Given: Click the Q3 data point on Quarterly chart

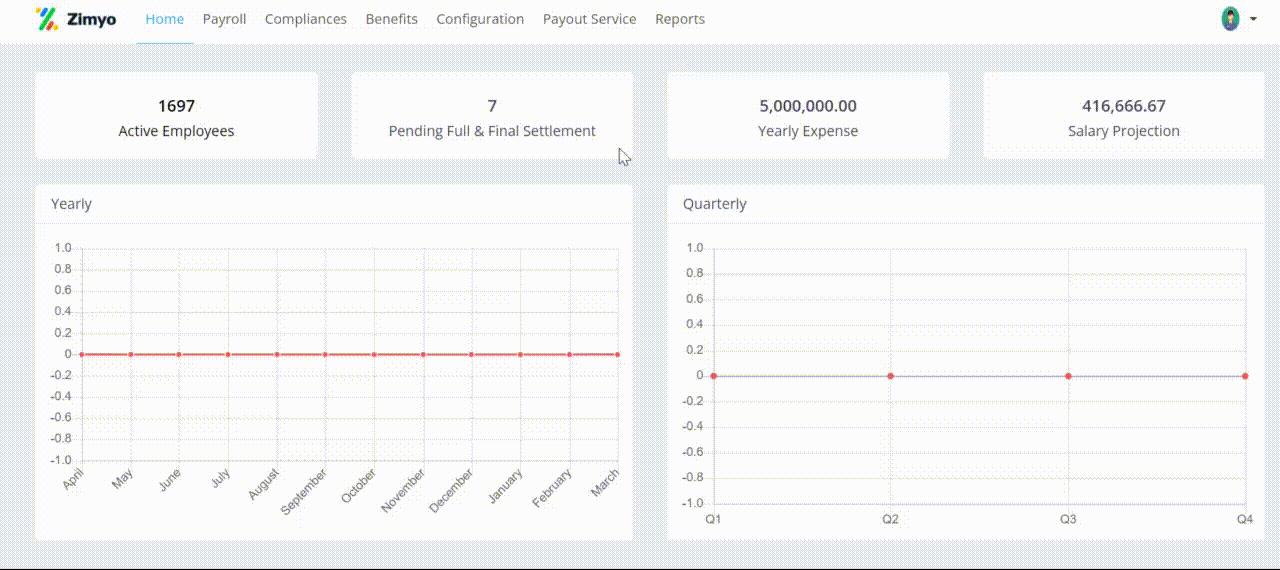Looking at the screenshot, I should (x=1068, y=376).
